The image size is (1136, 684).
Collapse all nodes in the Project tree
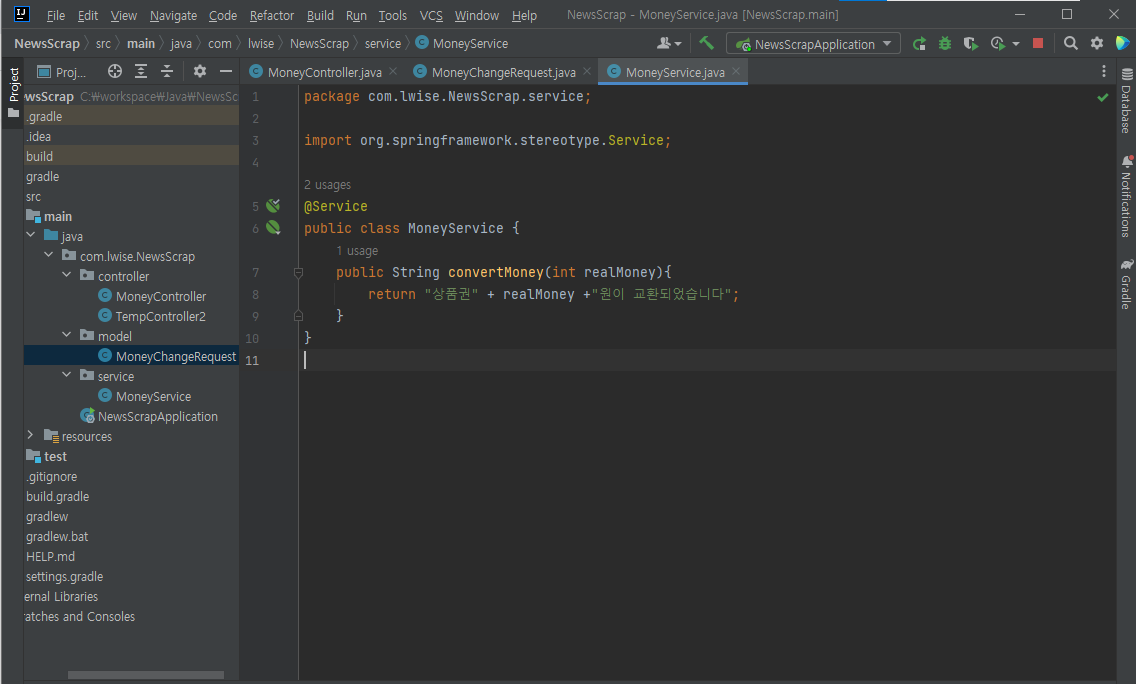point(167,71)
